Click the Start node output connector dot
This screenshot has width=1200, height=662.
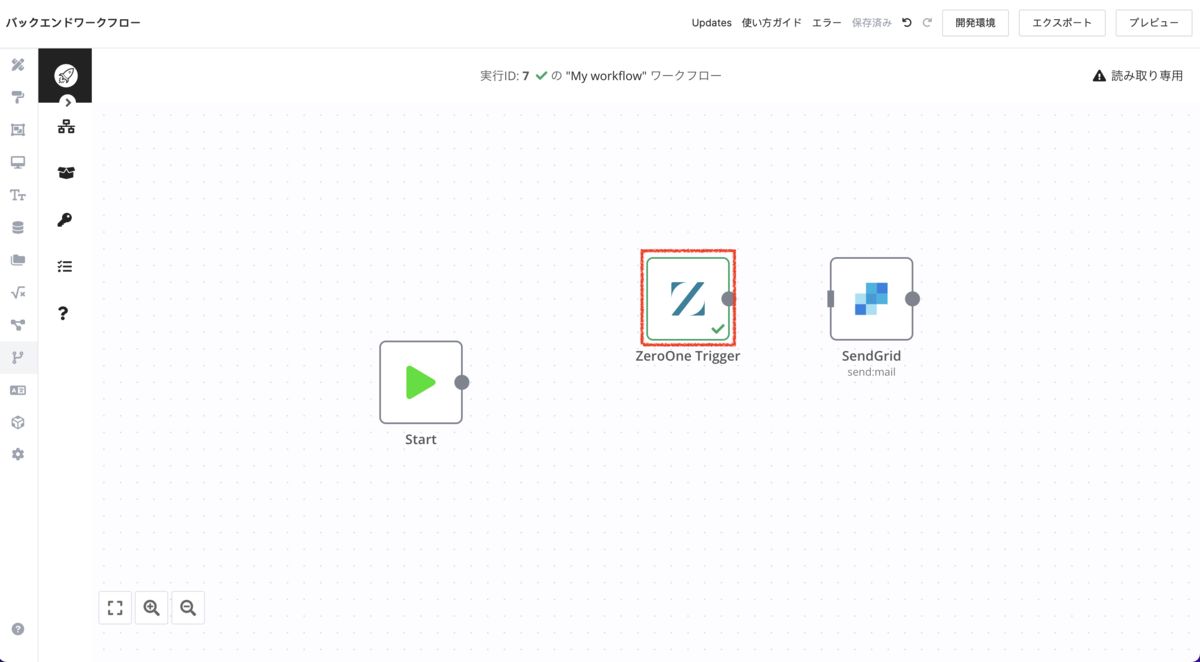coord(462,382)
